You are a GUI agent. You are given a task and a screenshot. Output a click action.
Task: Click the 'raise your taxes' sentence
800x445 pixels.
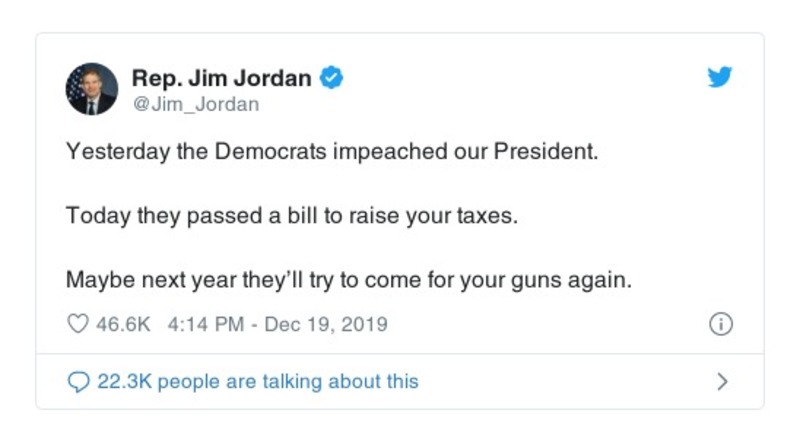[x=292, y=216]
